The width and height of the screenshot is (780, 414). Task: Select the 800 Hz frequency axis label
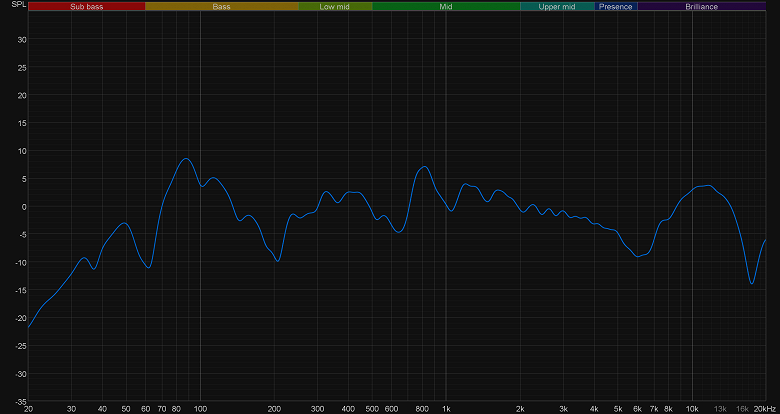(422, 409)
